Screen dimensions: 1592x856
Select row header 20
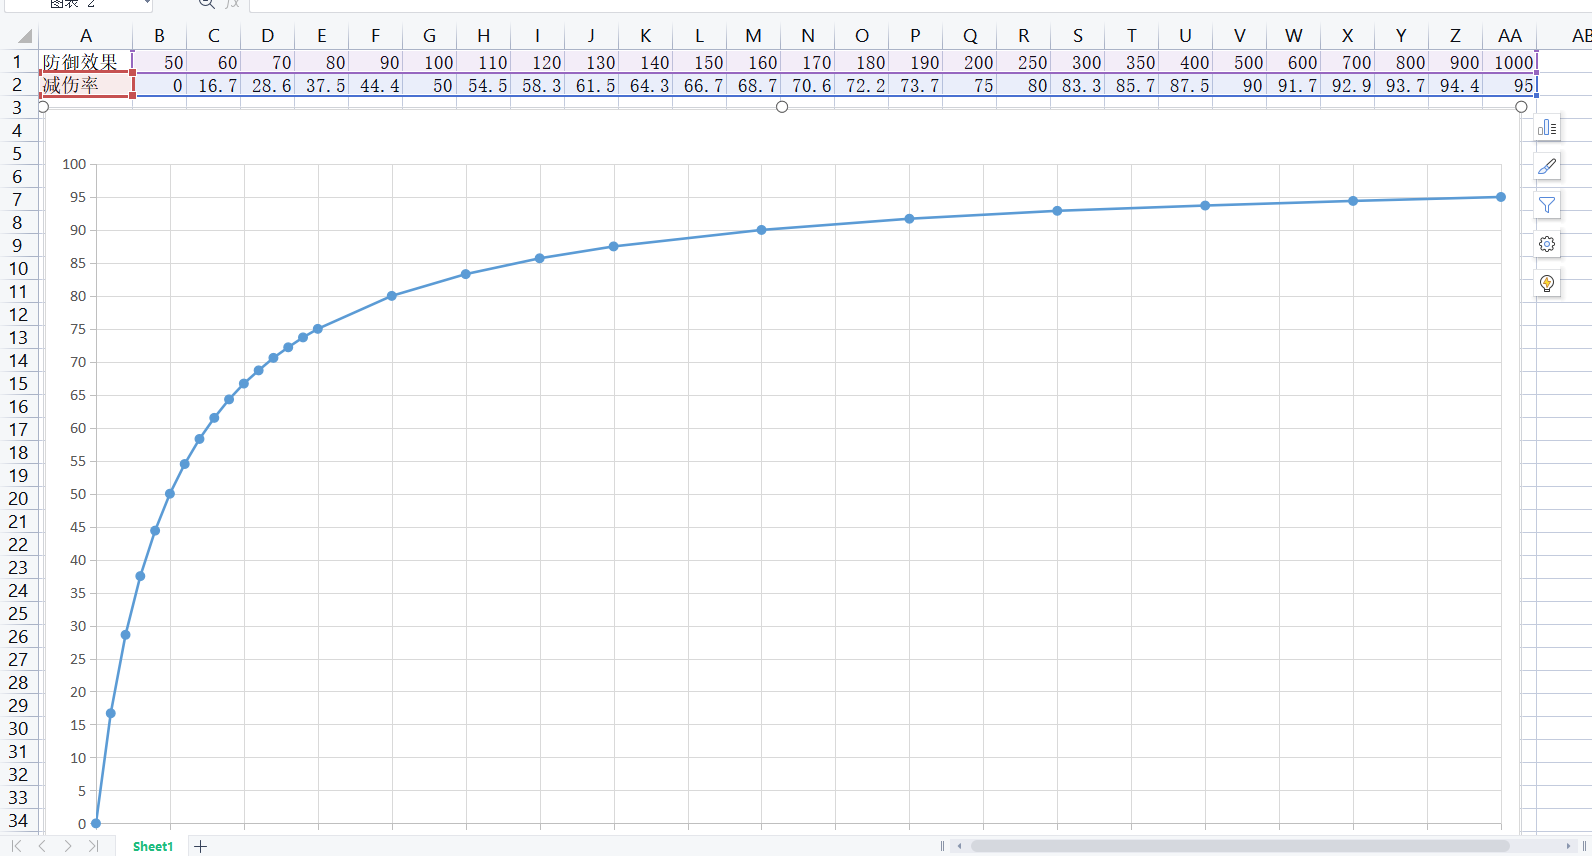[x=18, y=498]
